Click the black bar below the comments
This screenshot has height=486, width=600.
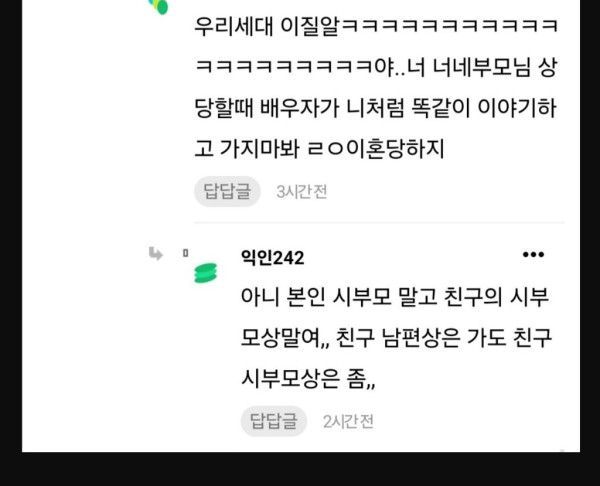coord(300,469)
